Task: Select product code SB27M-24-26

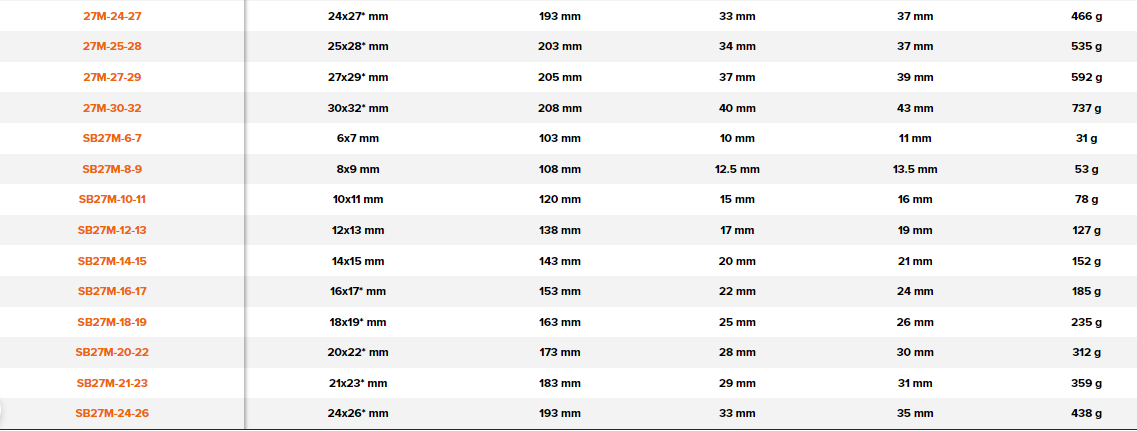Action: [x=112, y=413]
